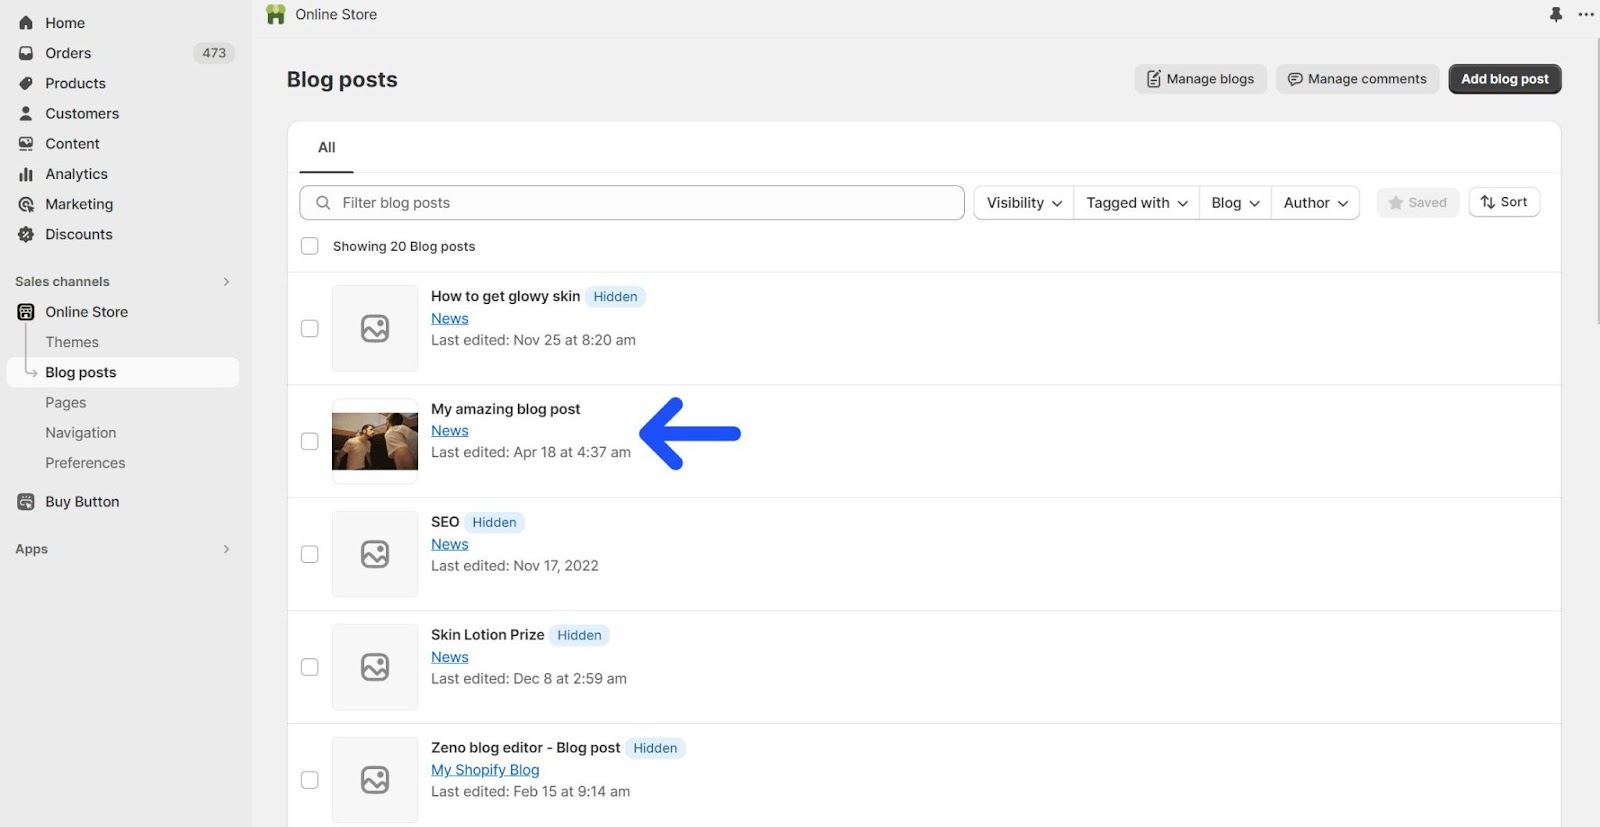Select checkbox for My amazing blog post
The image size is (1600, 827).
click(310, 441)
